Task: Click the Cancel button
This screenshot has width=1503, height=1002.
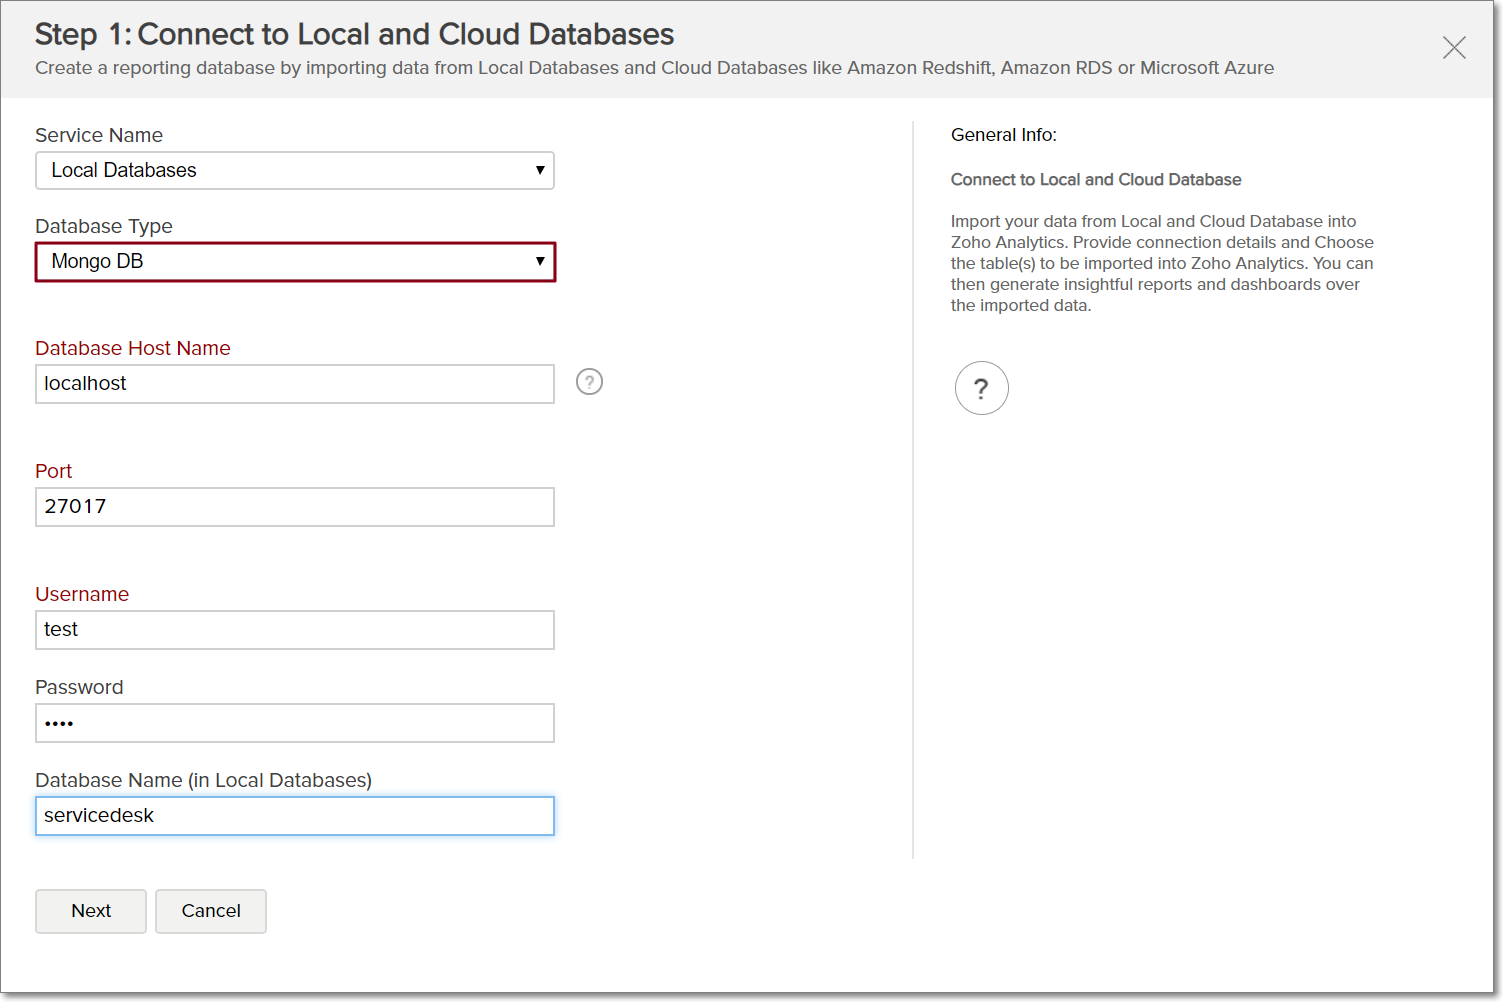Action: click(211, 911)
